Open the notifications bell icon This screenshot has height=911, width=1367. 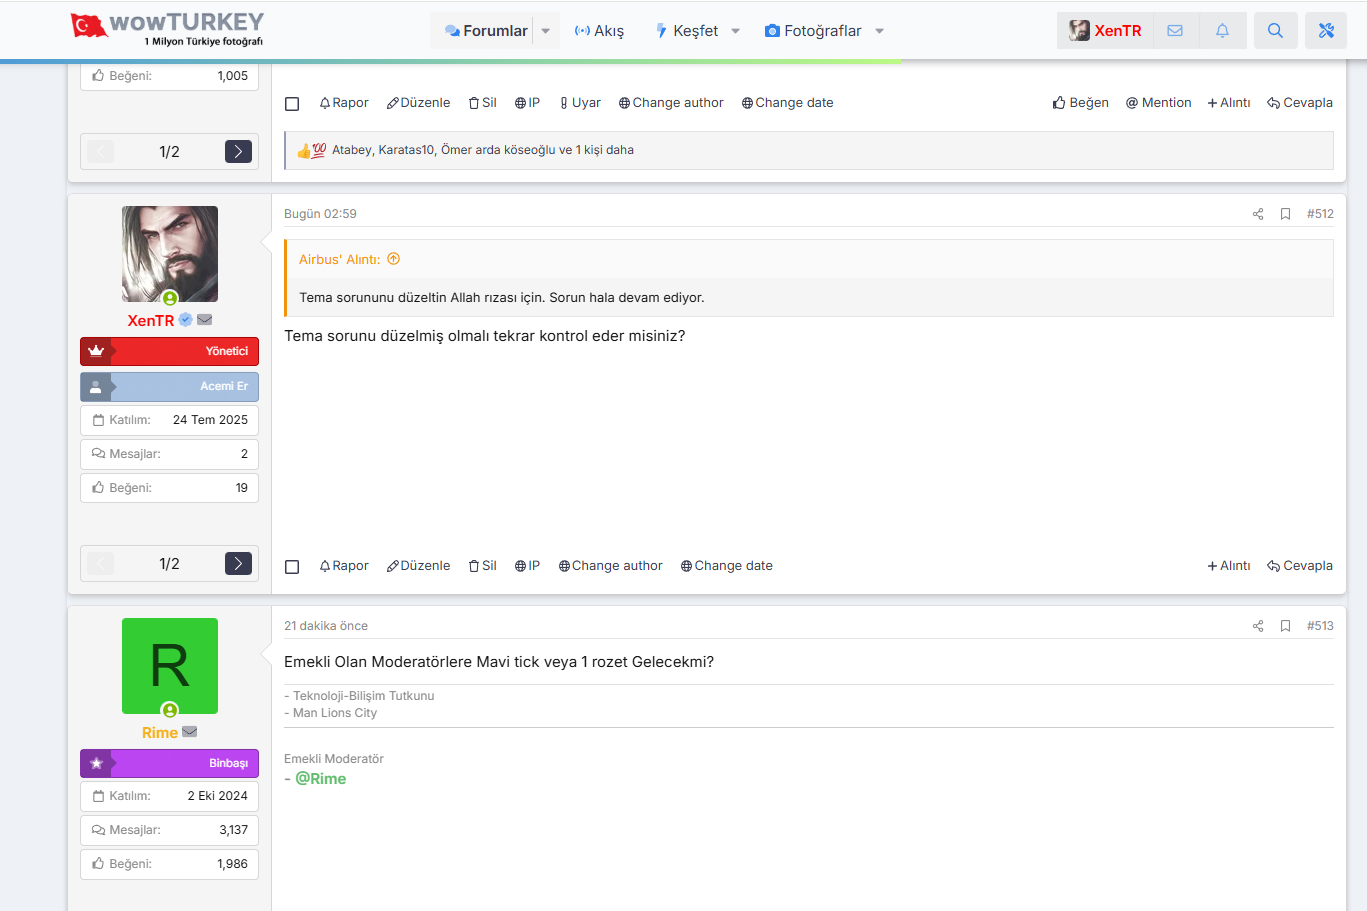click(x=1222, y=31)
